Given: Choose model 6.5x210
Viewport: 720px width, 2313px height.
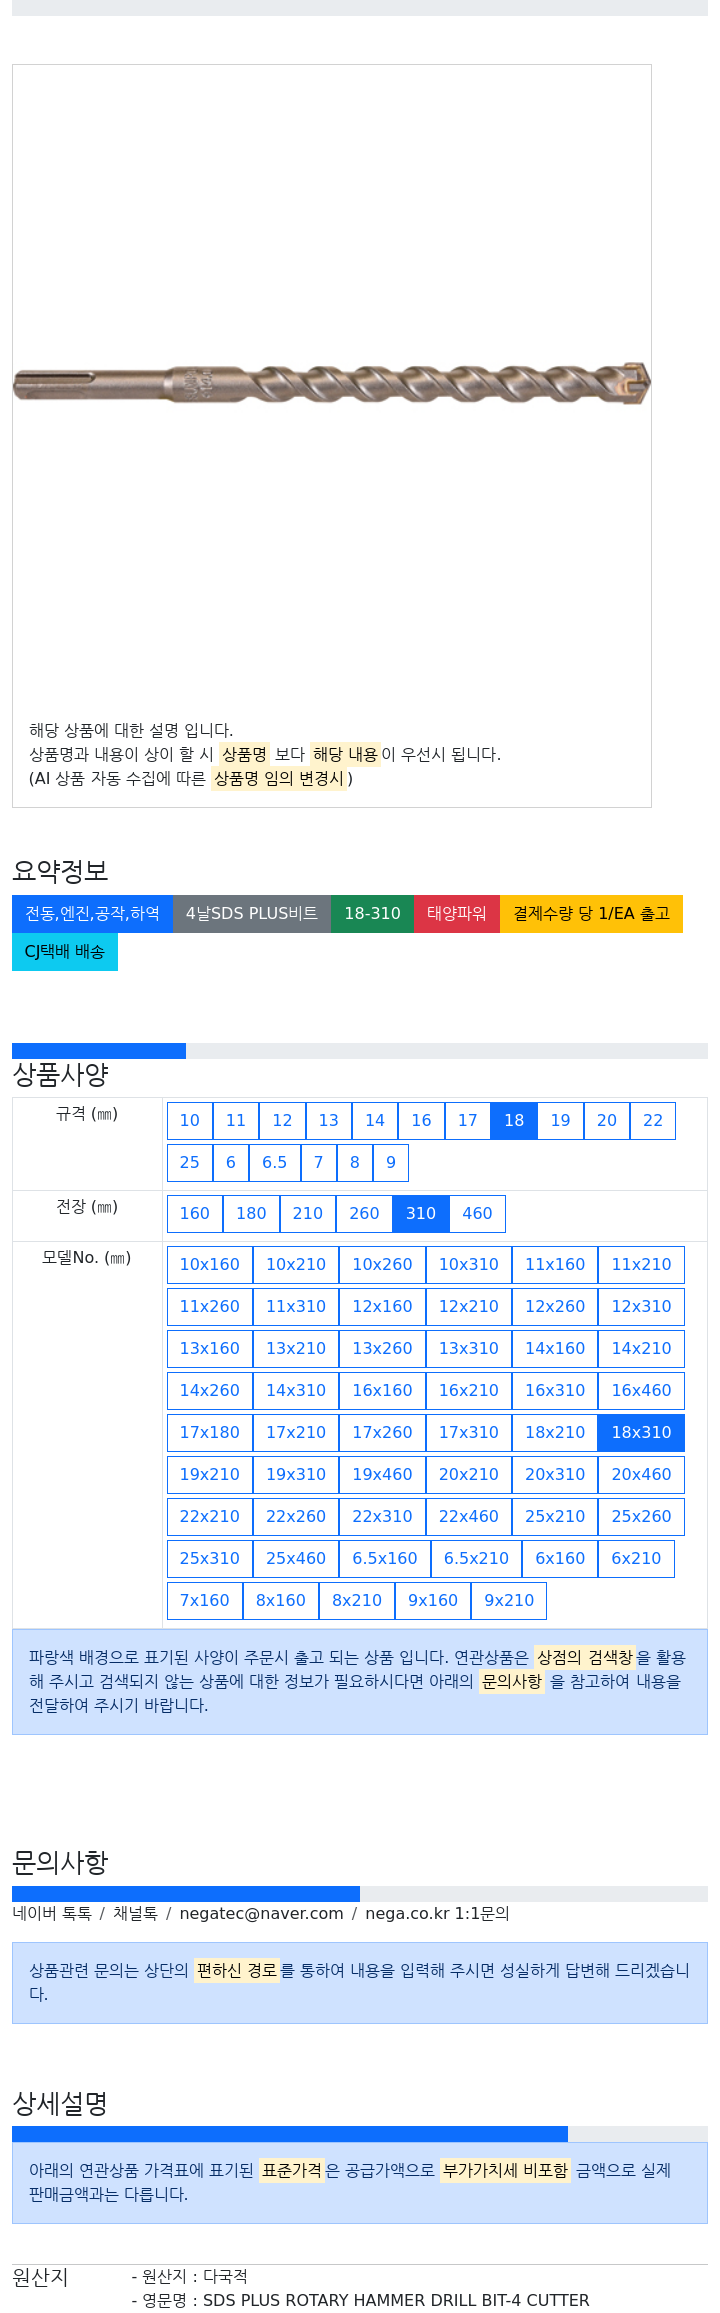Looking at the screenshot, I should click(x=476, y=1559).
